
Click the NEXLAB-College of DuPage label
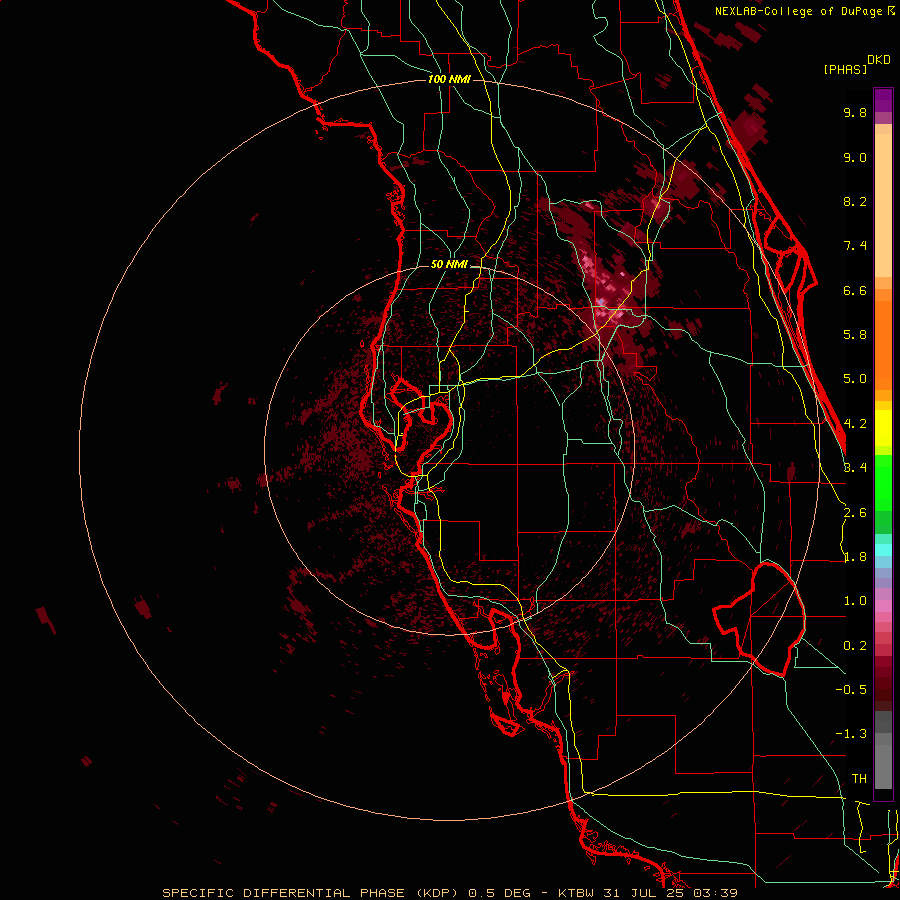point(798,11)
